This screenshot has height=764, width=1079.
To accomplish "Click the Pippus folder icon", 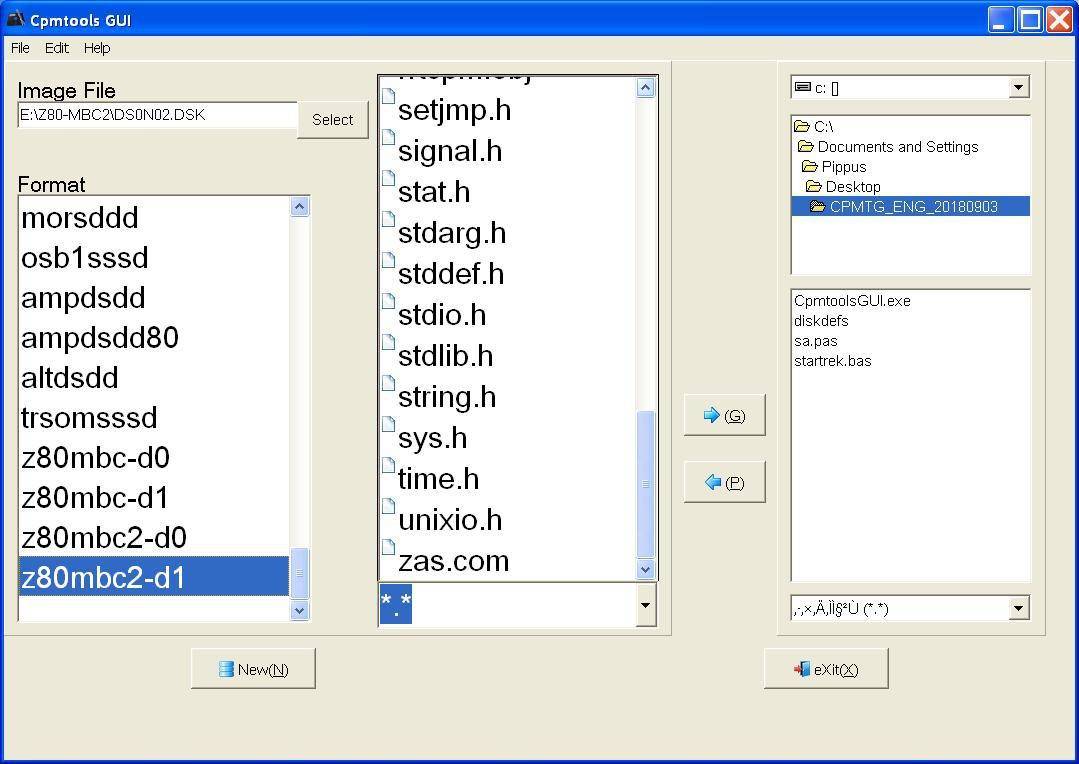I will click(x=809, y=167).
